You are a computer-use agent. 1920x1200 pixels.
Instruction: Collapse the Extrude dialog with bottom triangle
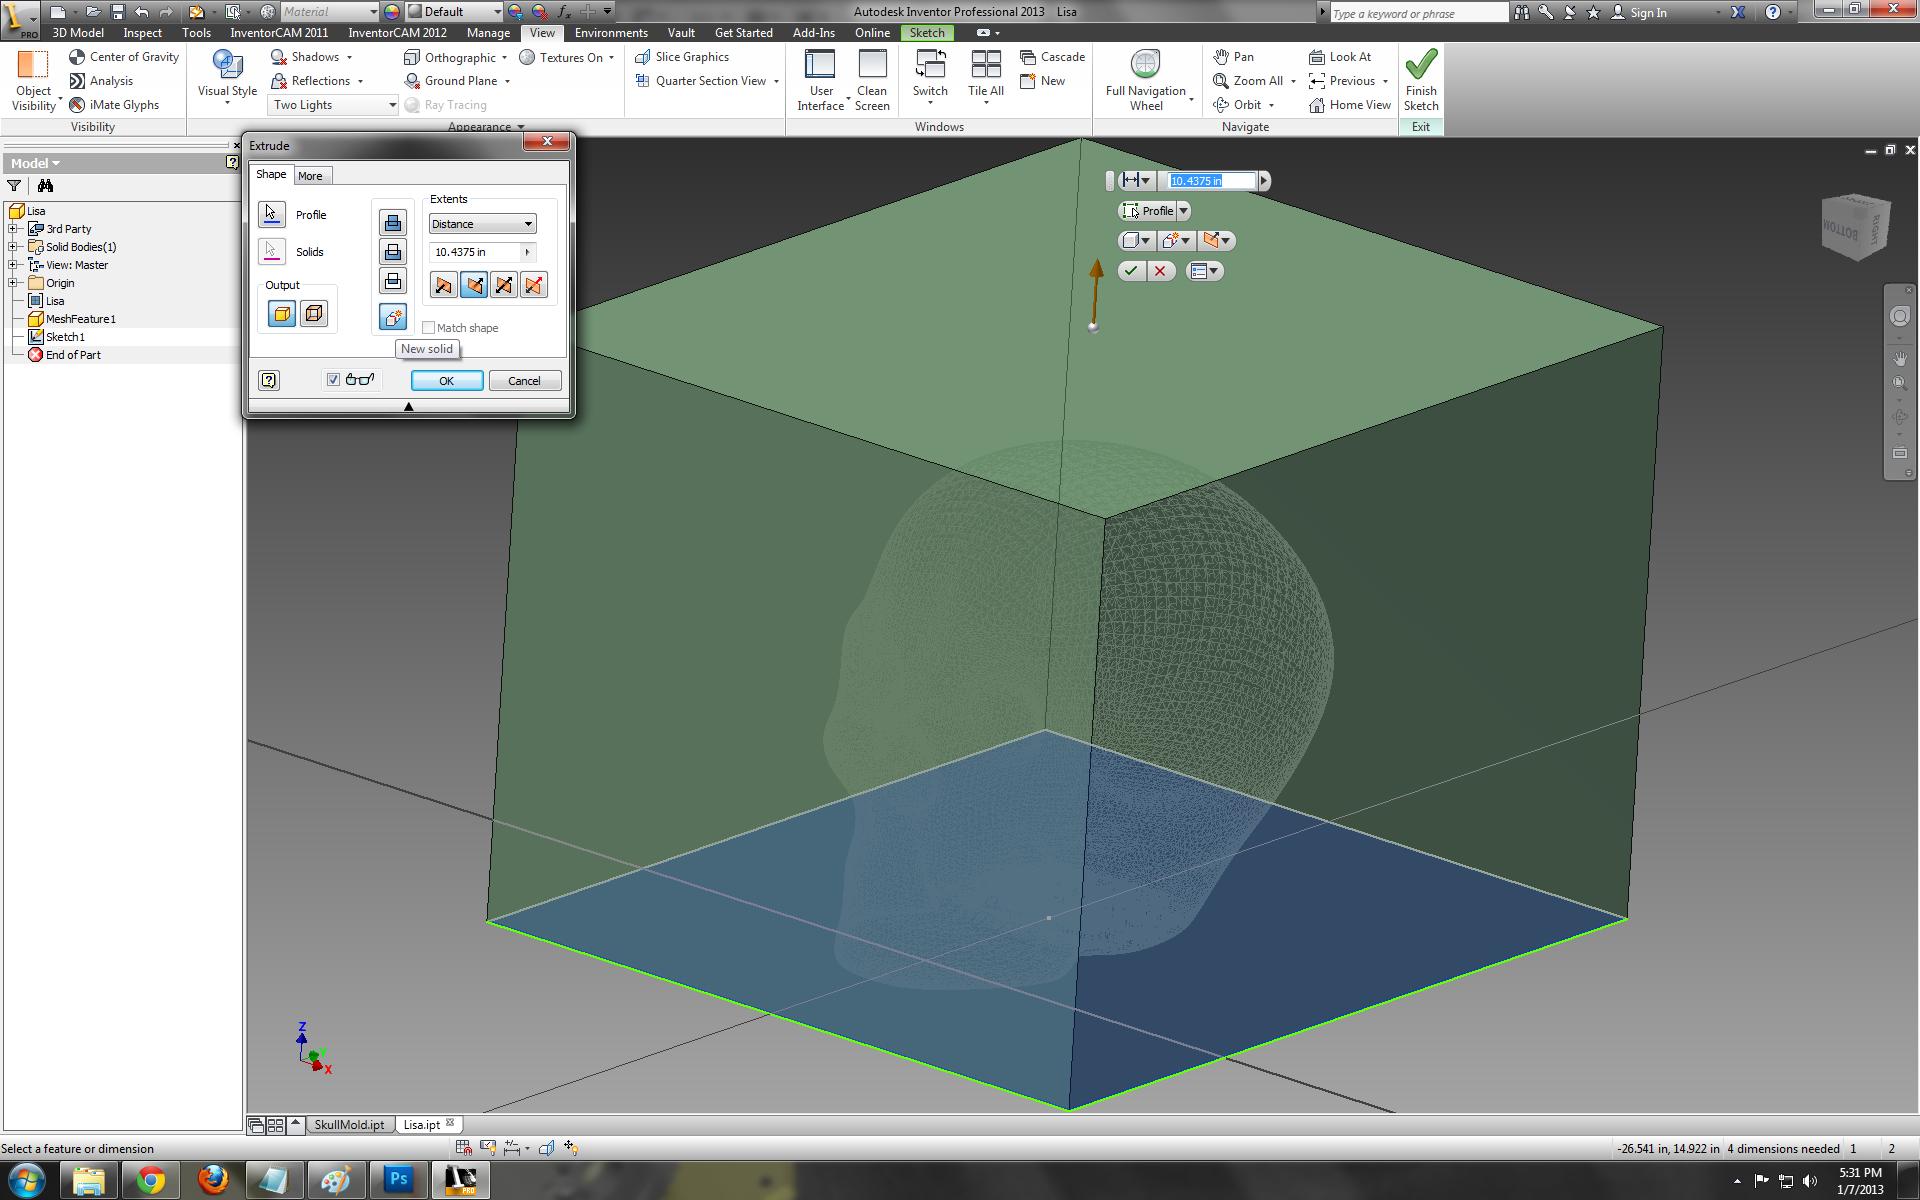tap(408, 406)
